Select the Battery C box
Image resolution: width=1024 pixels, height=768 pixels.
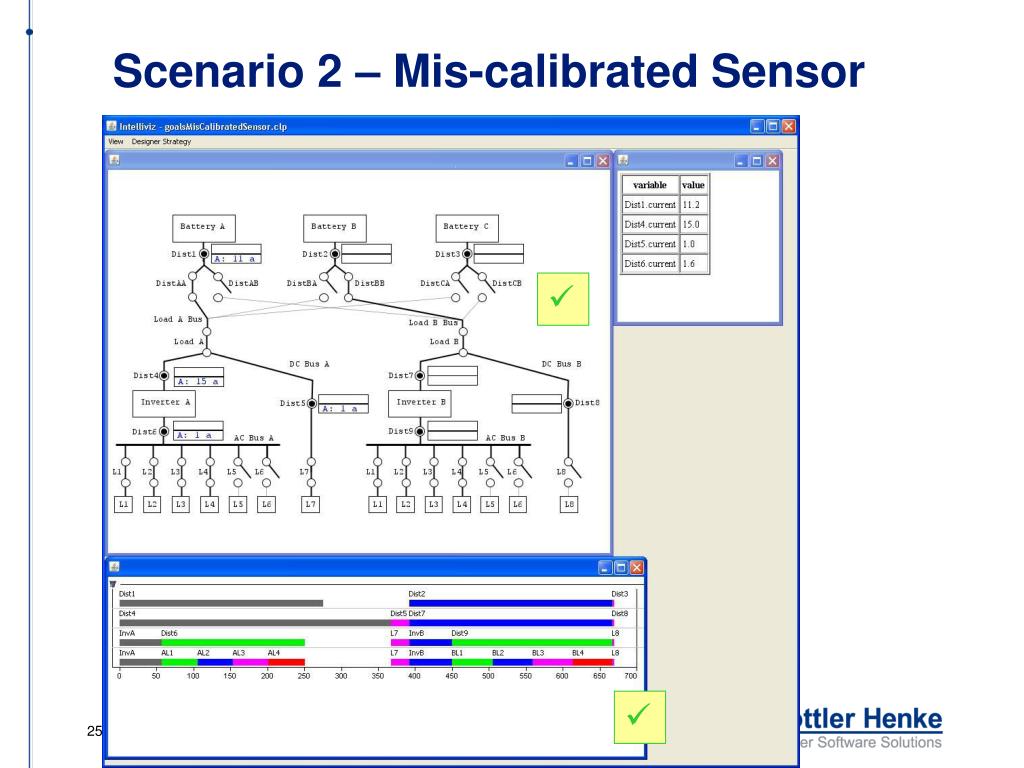click(466, 228)
